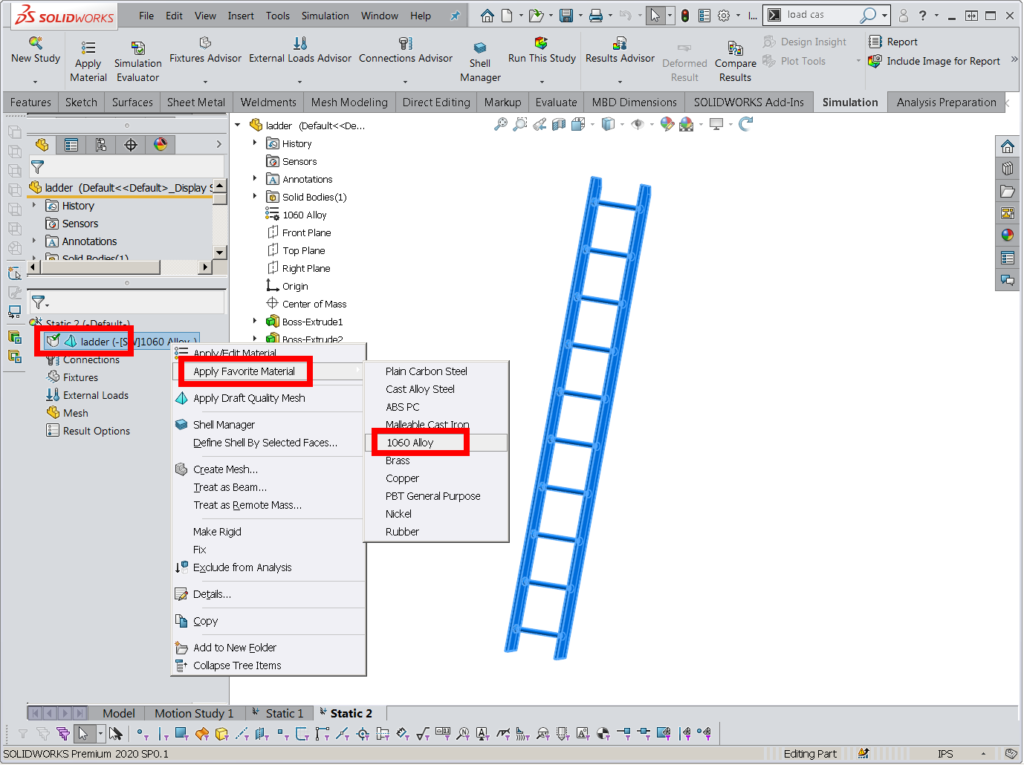Image resolution: width=1024 pixels, height=765 pixels.
Task: Expand Annotations in the flyout tree
Action: point(255,178)
